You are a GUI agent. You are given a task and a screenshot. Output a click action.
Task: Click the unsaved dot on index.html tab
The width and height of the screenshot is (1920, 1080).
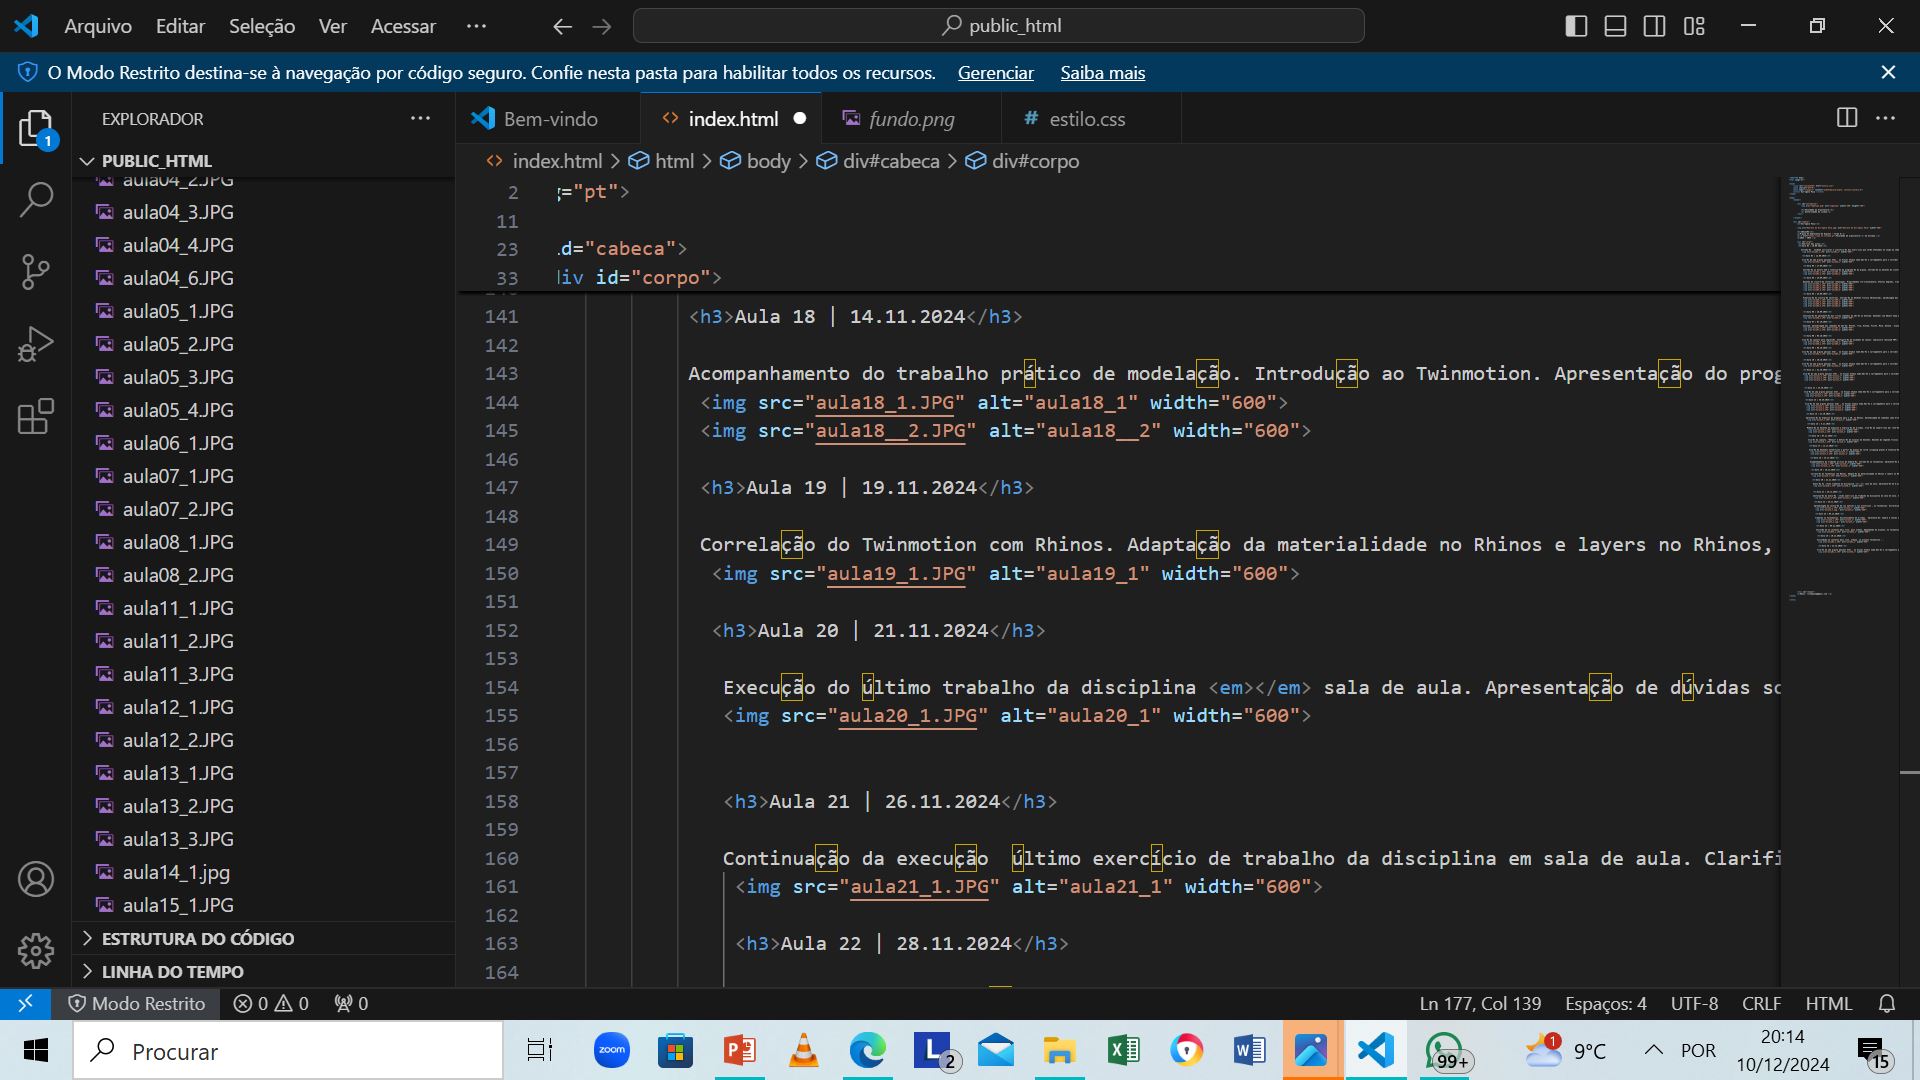click(x=799, y=118)
